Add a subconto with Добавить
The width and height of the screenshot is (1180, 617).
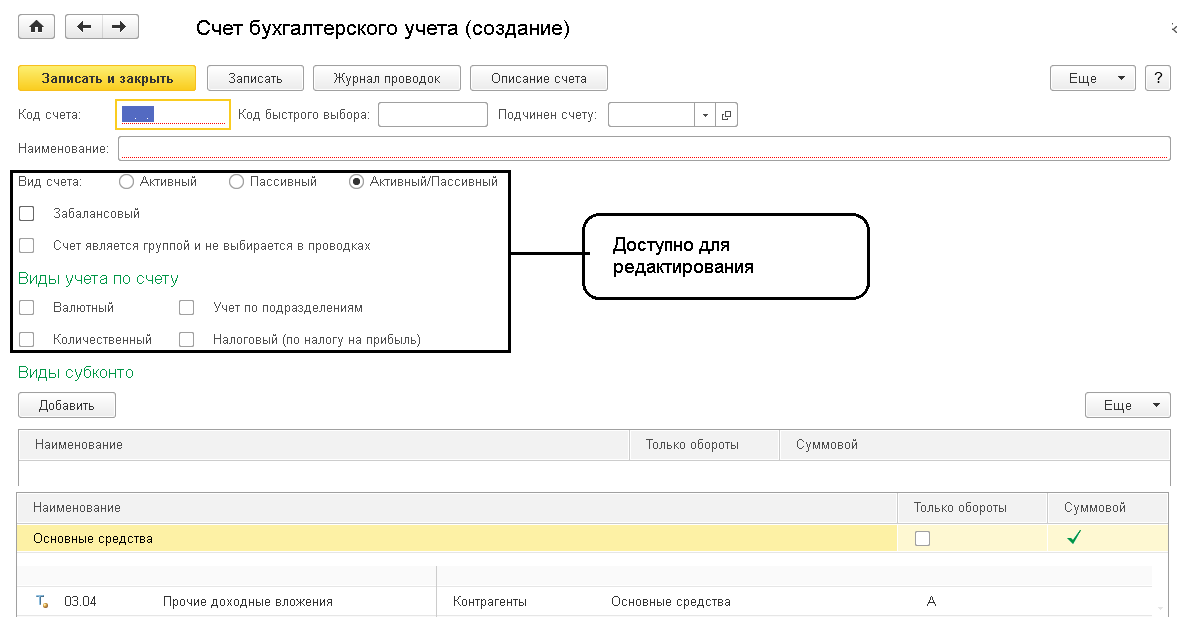pos(66,405)
